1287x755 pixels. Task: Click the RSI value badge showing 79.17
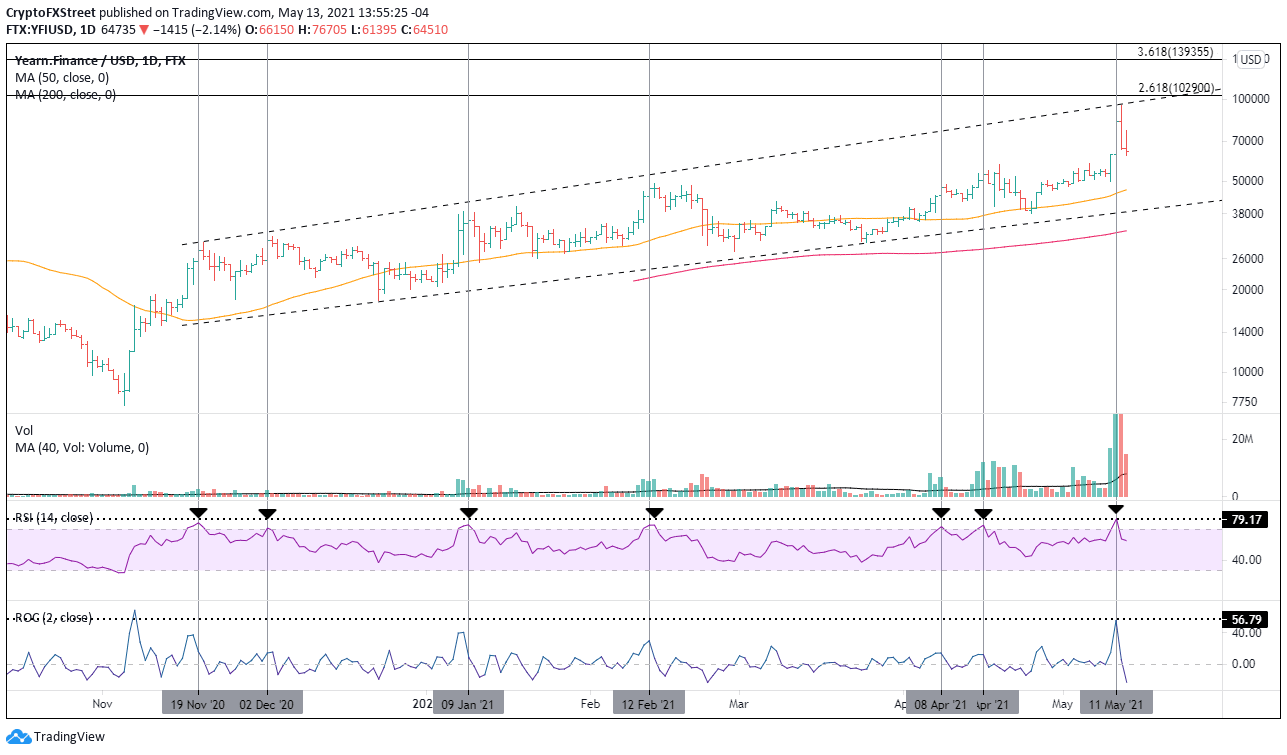coord(1243,519)
